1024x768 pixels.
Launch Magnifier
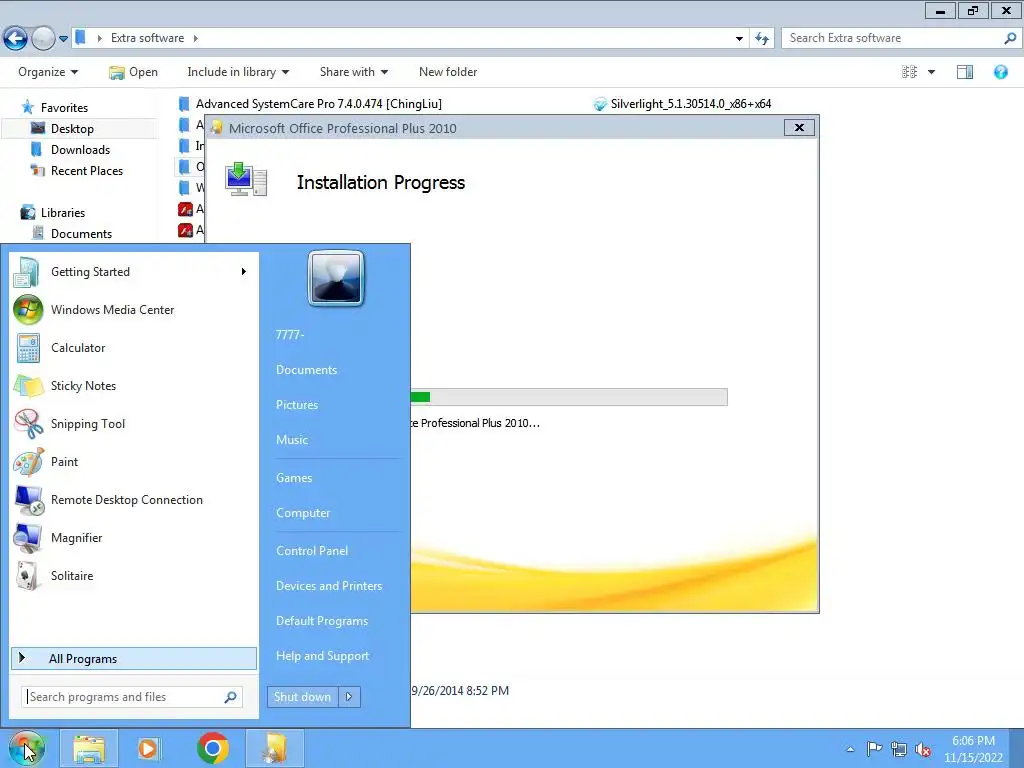click(x=134, y=537)
